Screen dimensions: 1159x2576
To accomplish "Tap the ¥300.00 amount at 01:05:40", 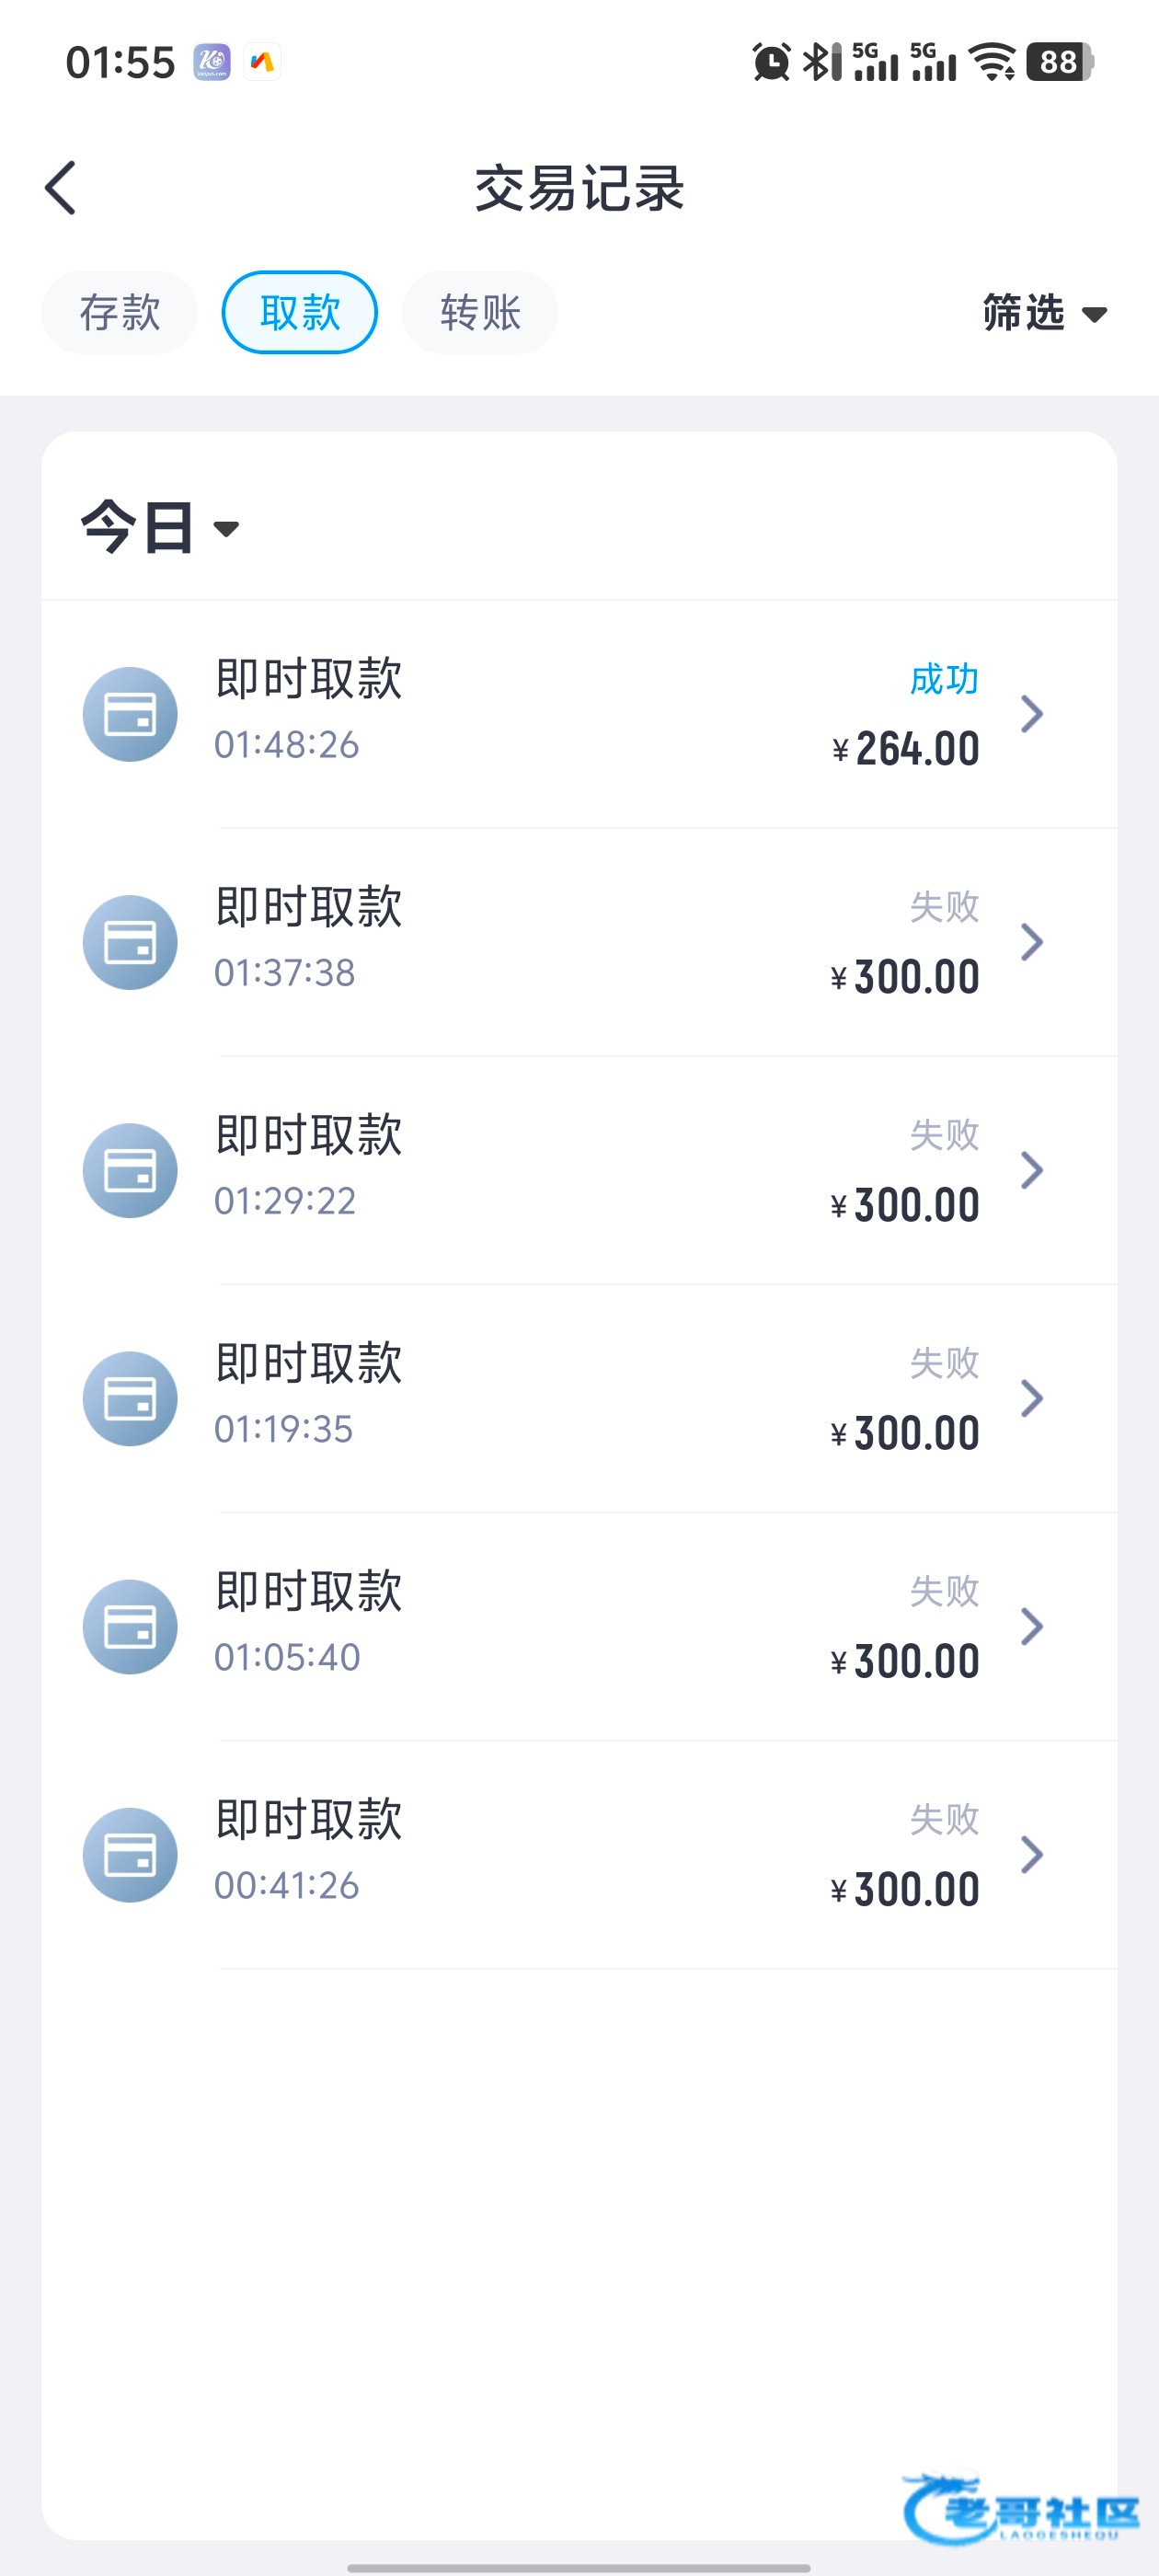I will click(x=905, y=1662).
